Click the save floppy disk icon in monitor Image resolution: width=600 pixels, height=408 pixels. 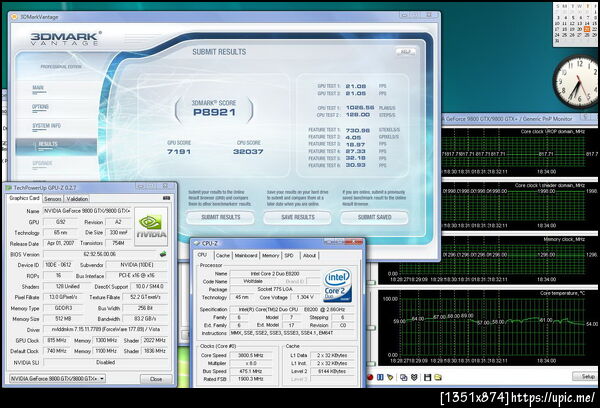coord(427,377)
